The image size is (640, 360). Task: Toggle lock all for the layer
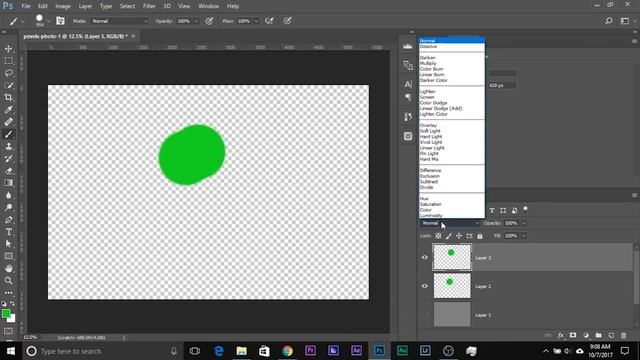point(480,236)
